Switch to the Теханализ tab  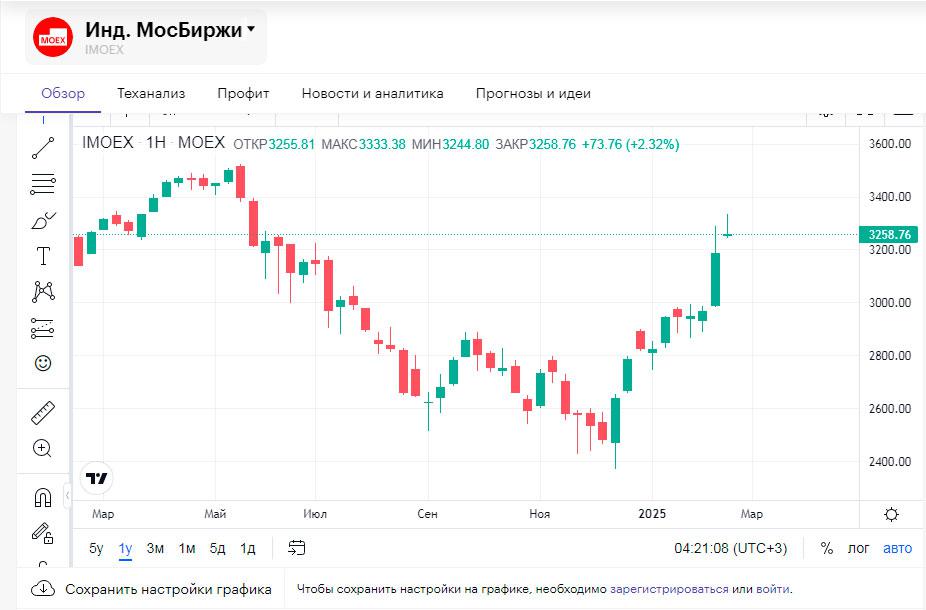[151, 94]
